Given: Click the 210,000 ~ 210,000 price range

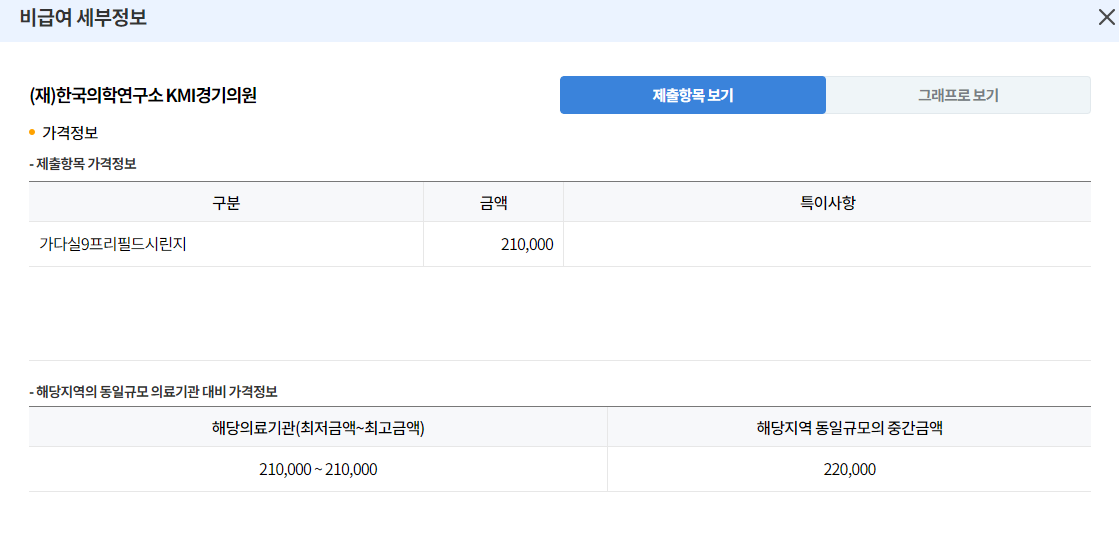Looking at the screenshot, I should [x=318, y=470].
